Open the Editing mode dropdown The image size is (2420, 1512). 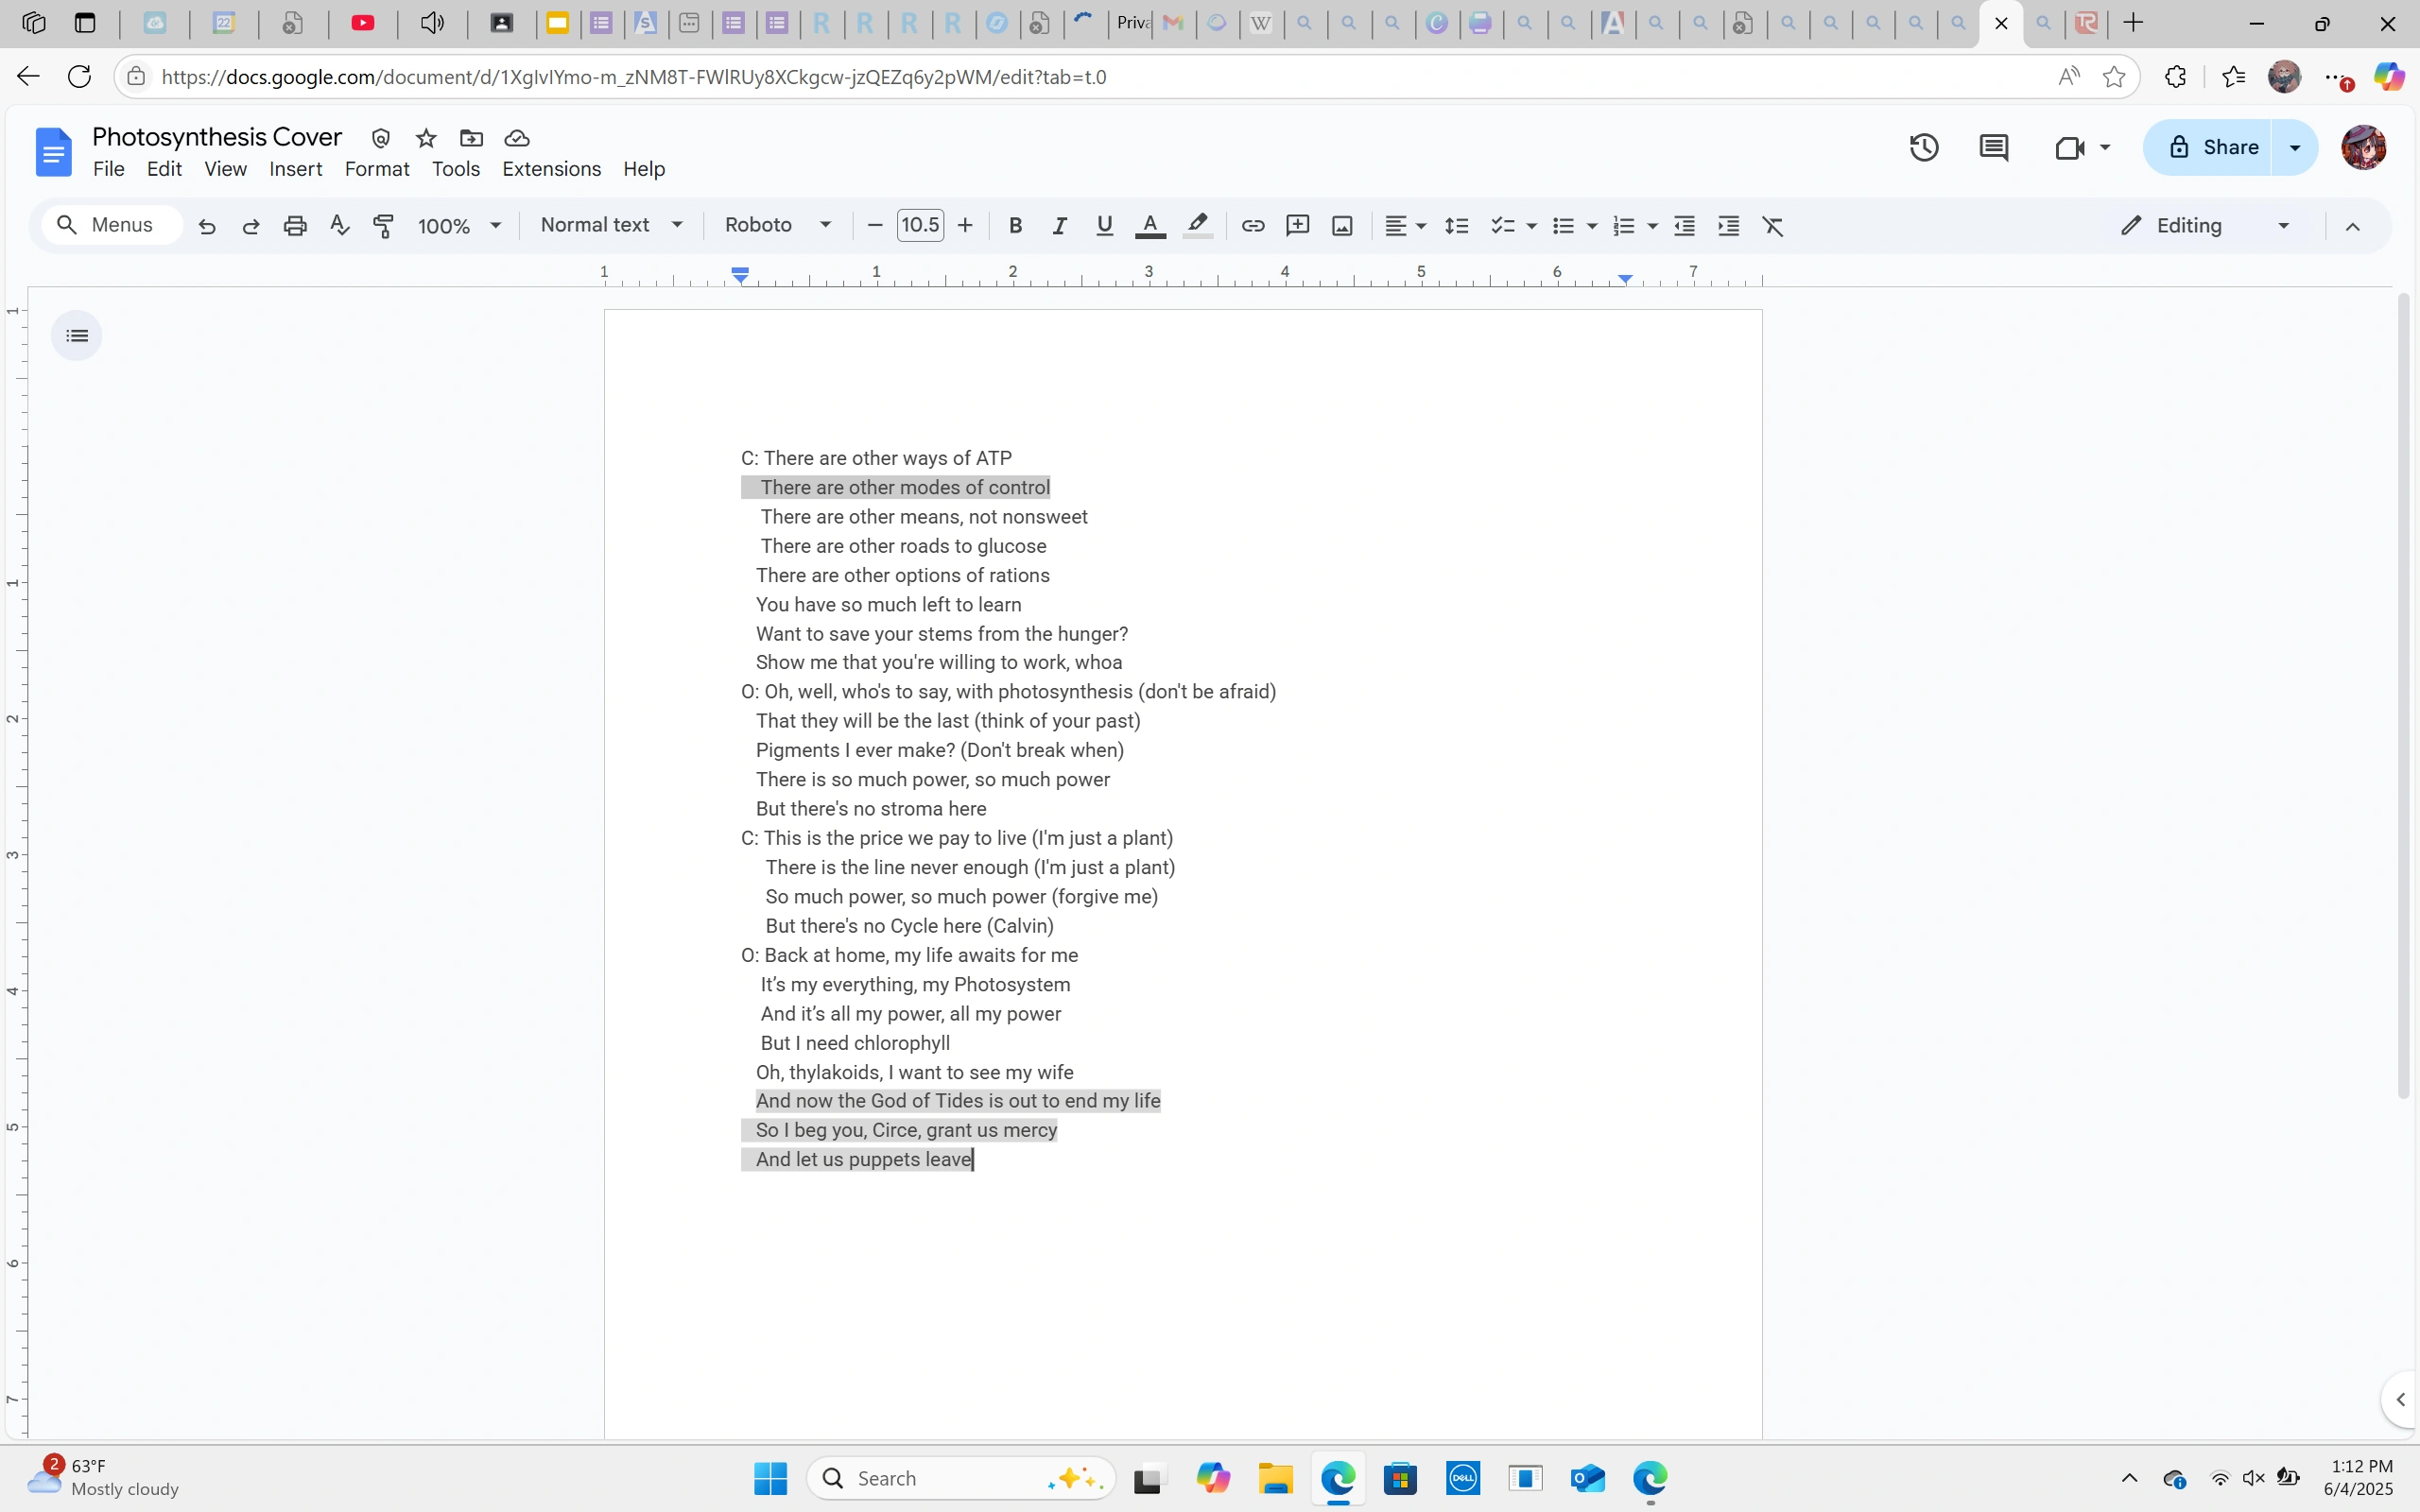(x=2205, y=226)
